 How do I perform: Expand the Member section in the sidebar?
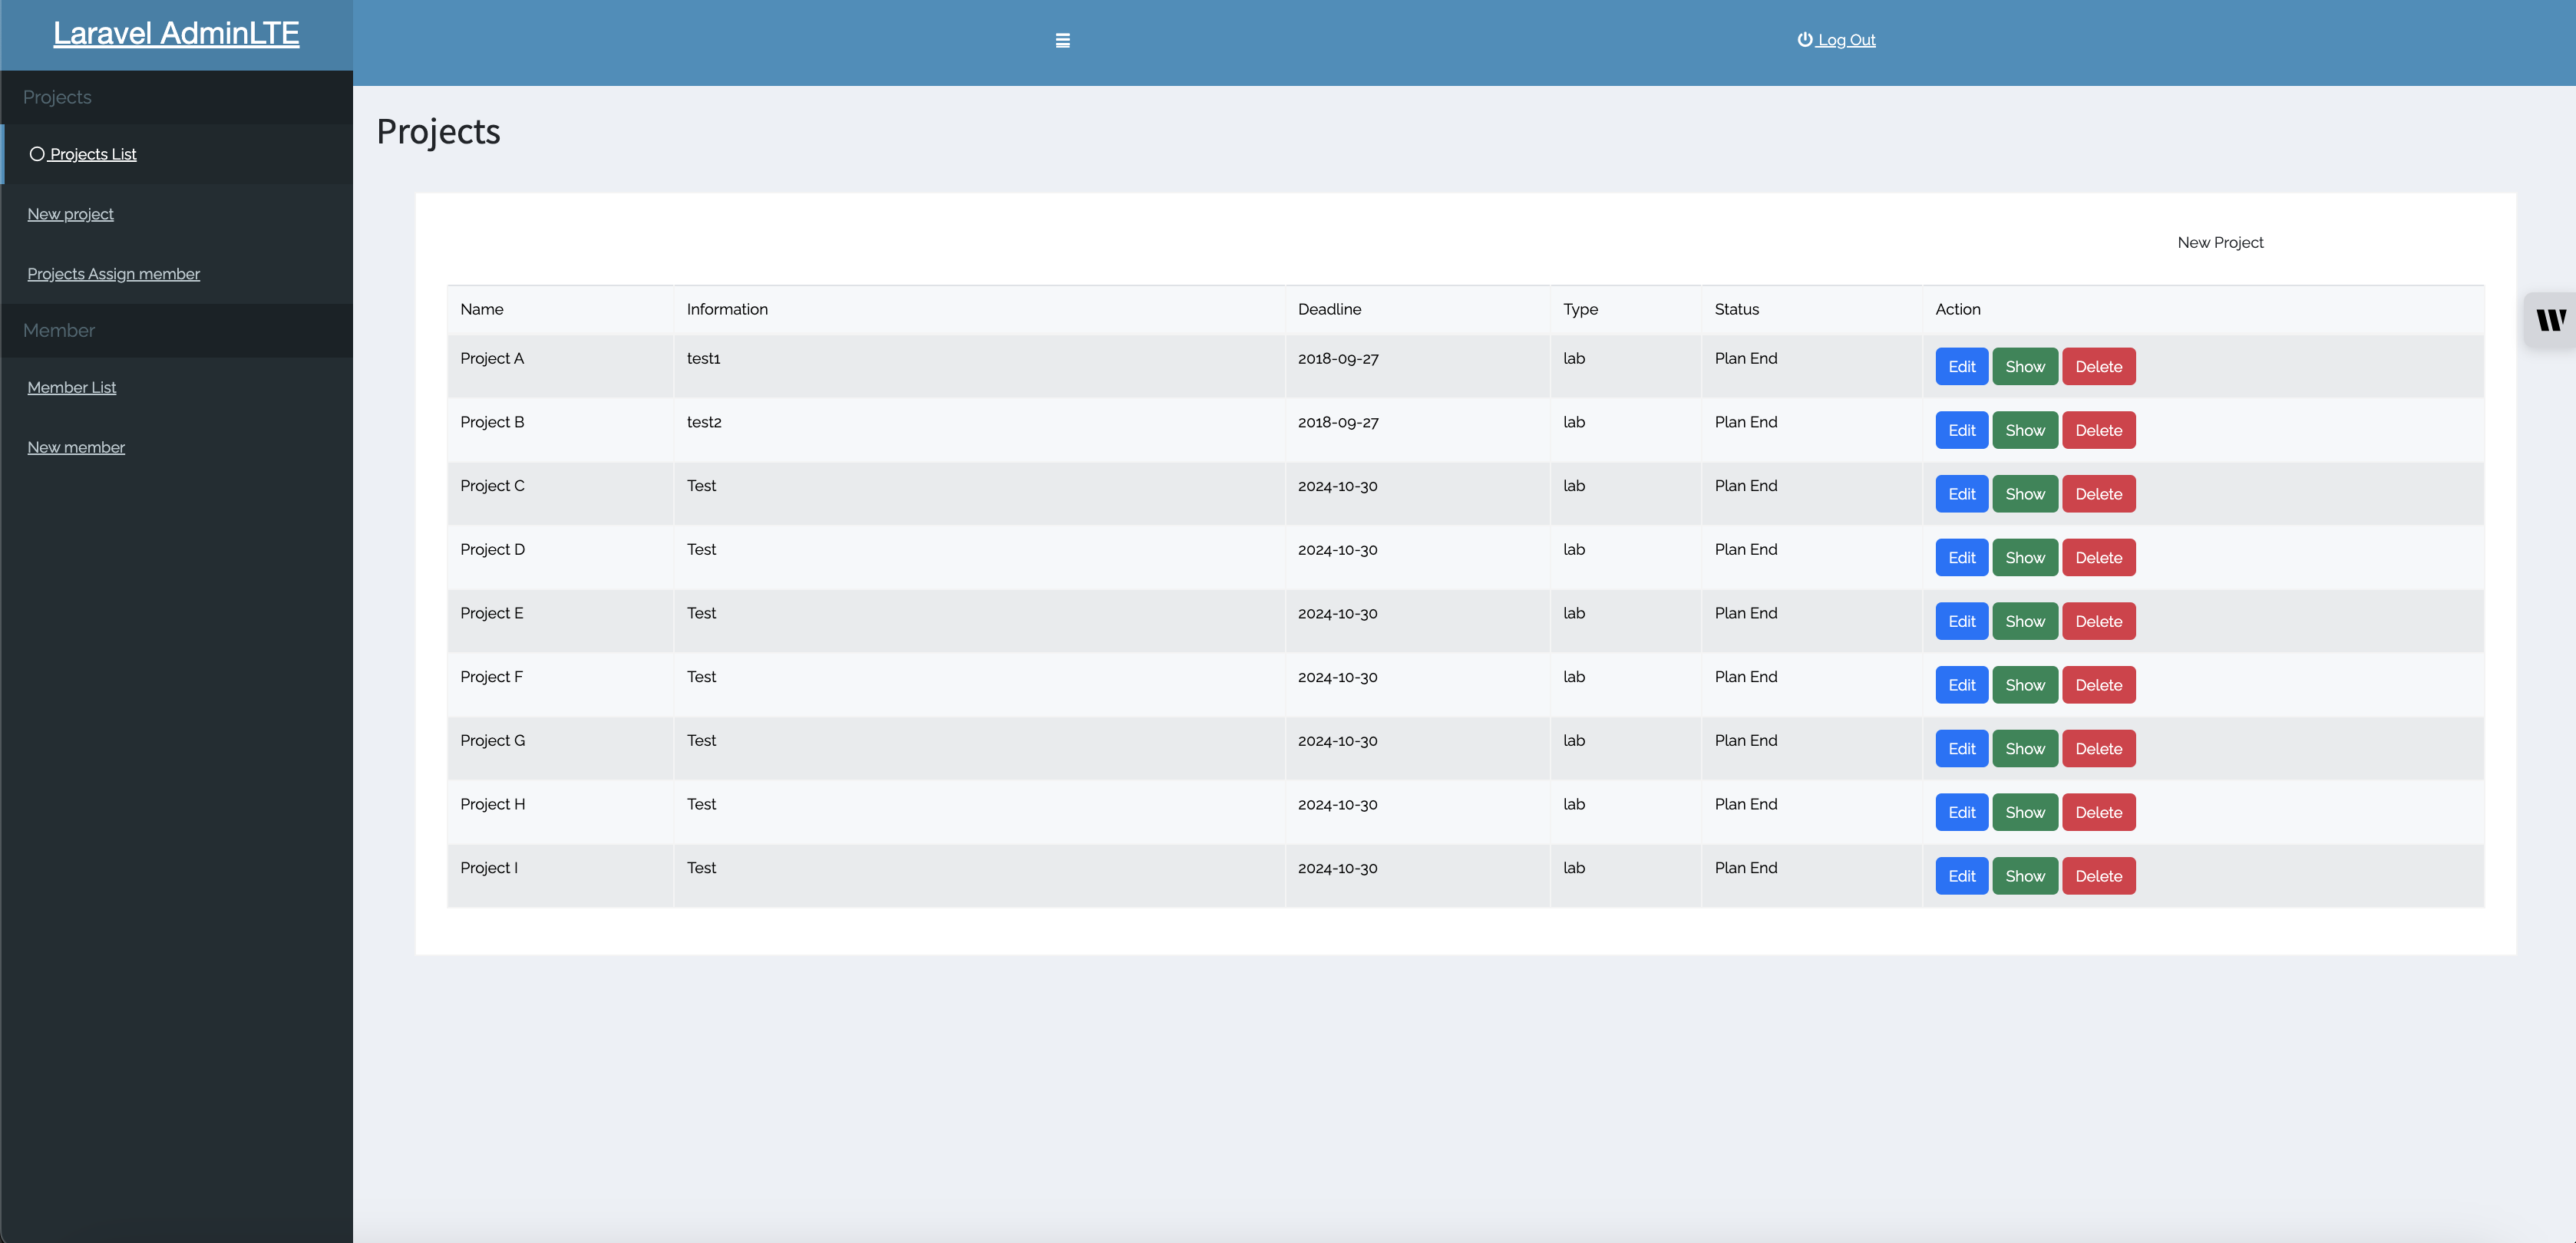[x=59, y=330]
